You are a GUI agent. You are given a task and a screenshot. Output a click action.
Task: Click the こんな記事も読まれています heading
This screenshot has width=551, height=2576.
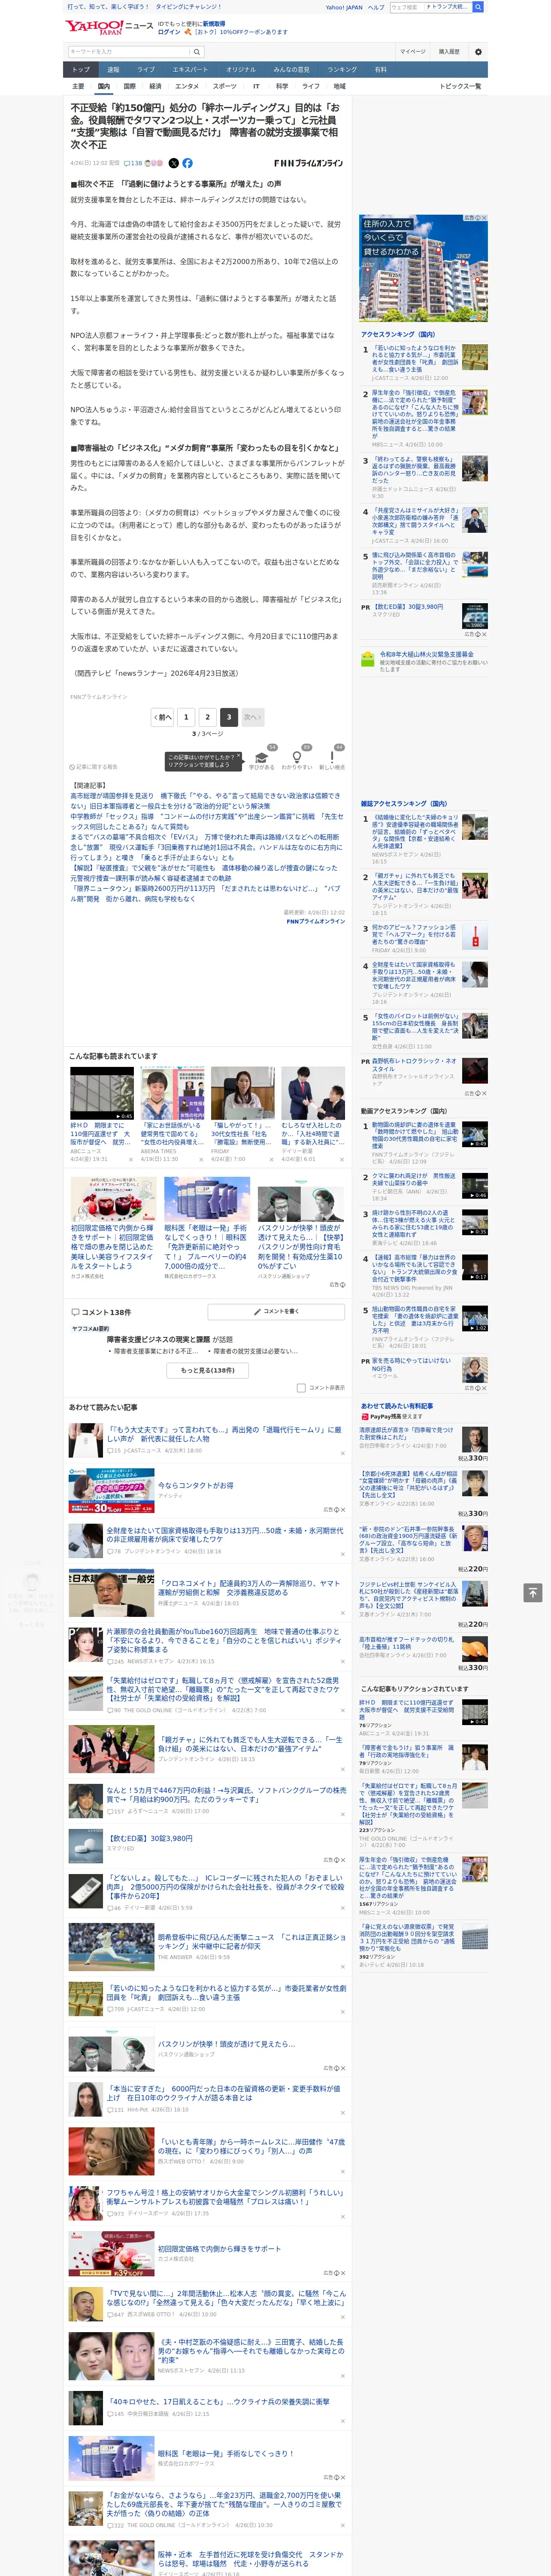pos(113,1056)
